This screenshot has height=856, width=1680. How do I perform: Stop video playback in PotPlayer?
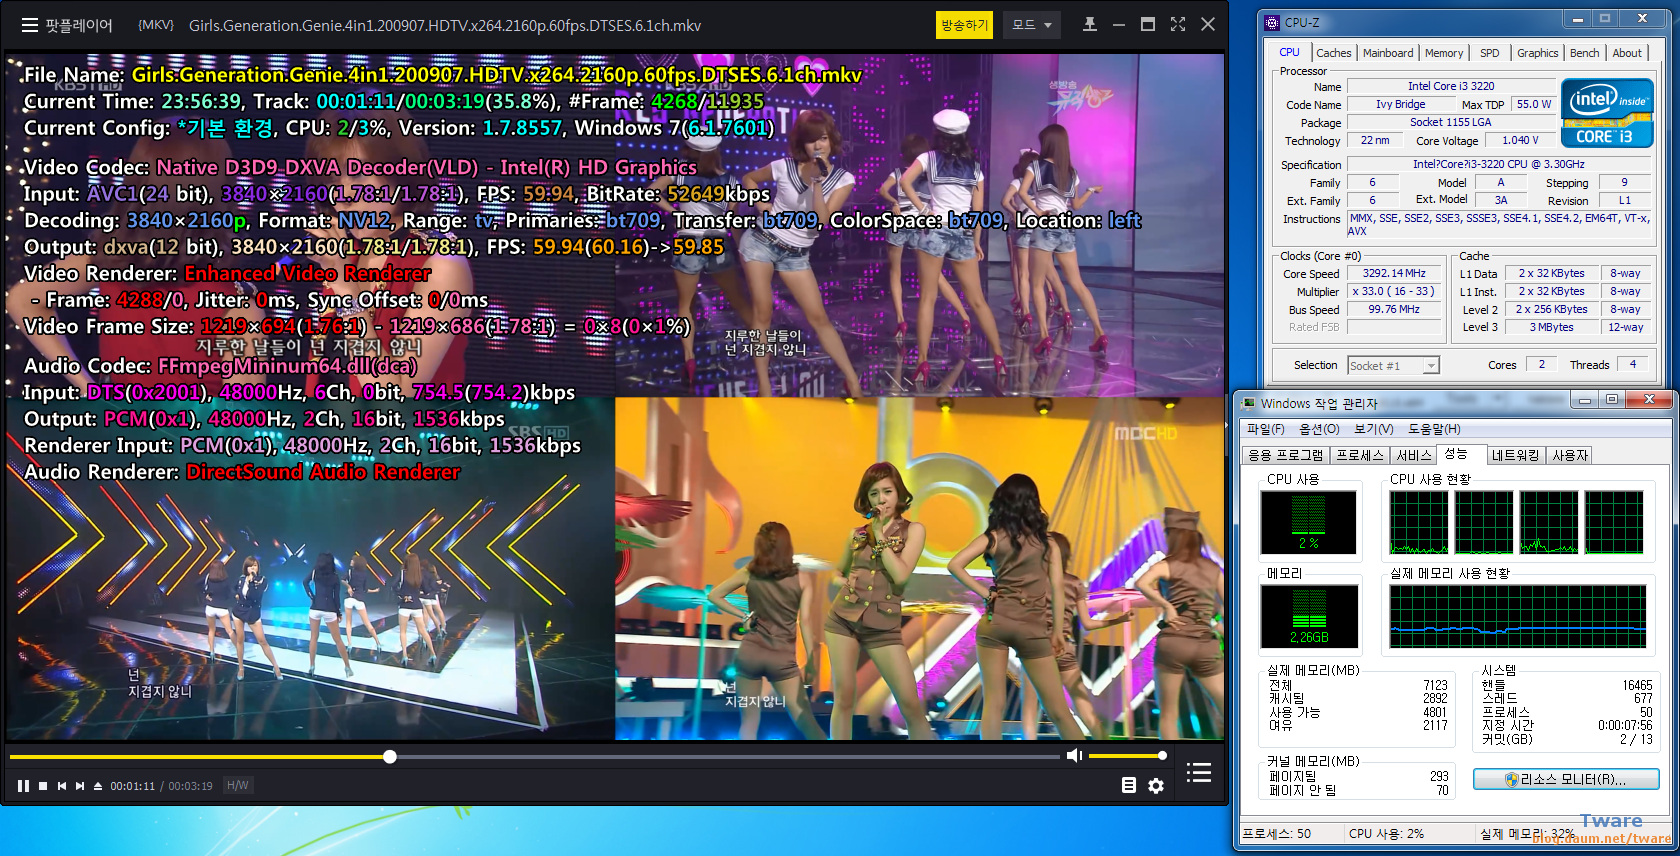tap(43, 786)
